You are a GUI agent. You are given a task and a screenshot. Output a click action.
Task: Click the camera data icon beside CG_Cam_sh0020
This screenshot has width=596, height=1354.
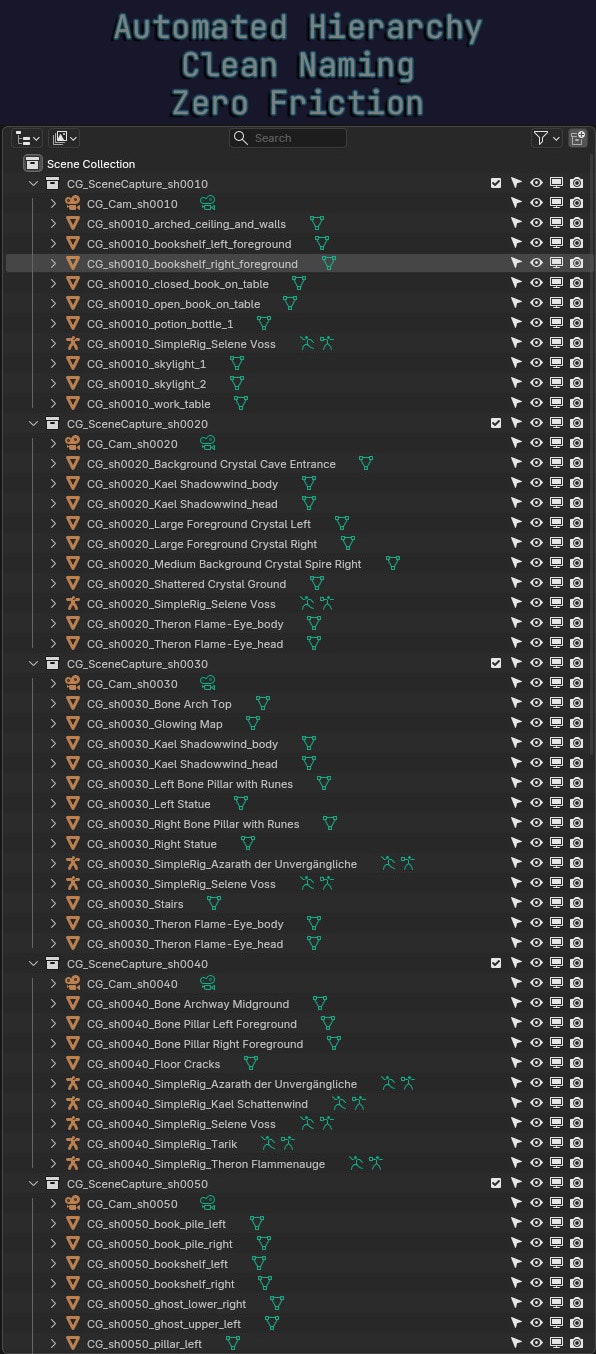[x=208, y=444]
